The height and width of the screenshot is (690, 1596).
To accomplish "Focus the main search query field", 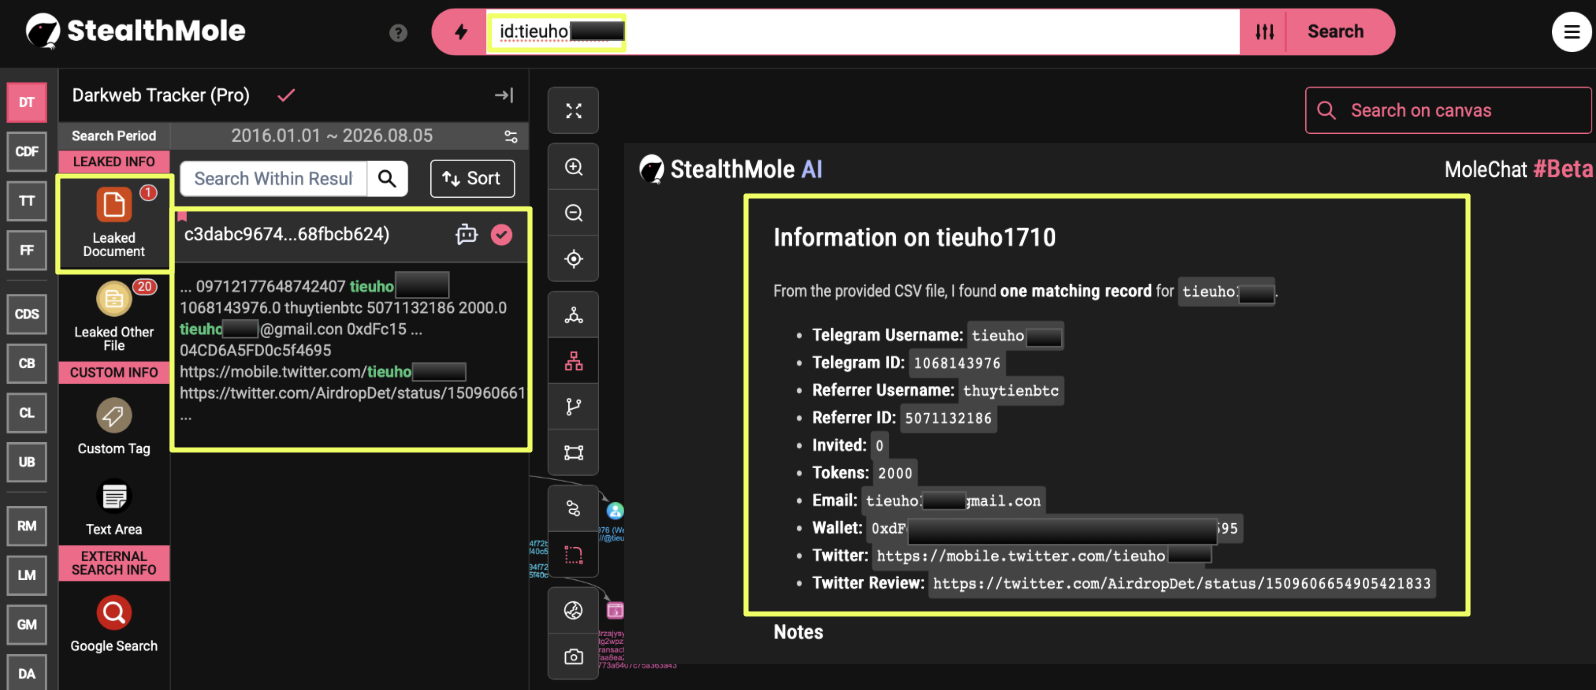I will click(x=863, y=32).
